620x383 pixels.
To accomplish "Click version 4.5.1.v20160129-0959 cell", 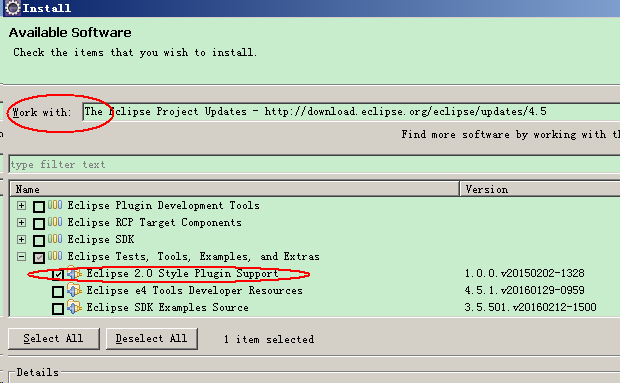I will click(x=524, y=290).
